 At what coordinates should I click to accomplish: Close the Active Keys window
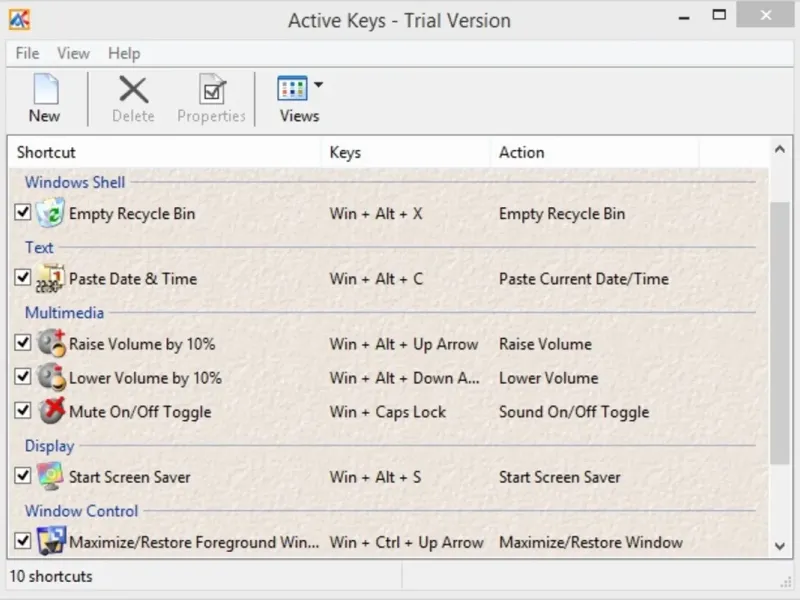pos(765,15)
